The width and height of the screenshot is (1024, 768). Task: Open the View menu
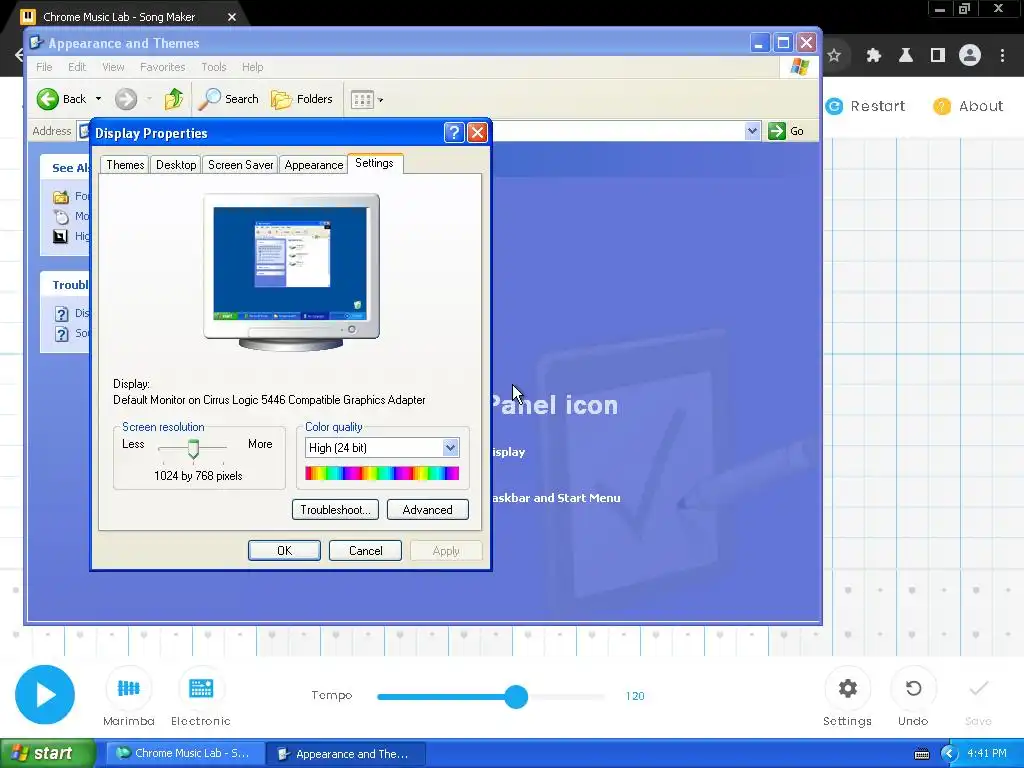113,67
